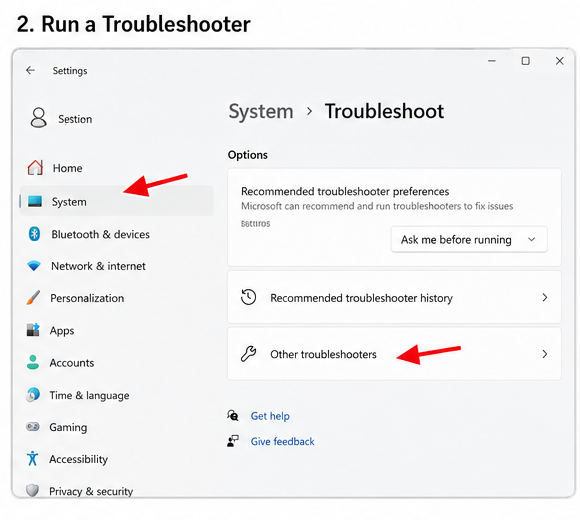Click the Troubleshoot page title
580x520 pixels.
click(x=384, y=111)
